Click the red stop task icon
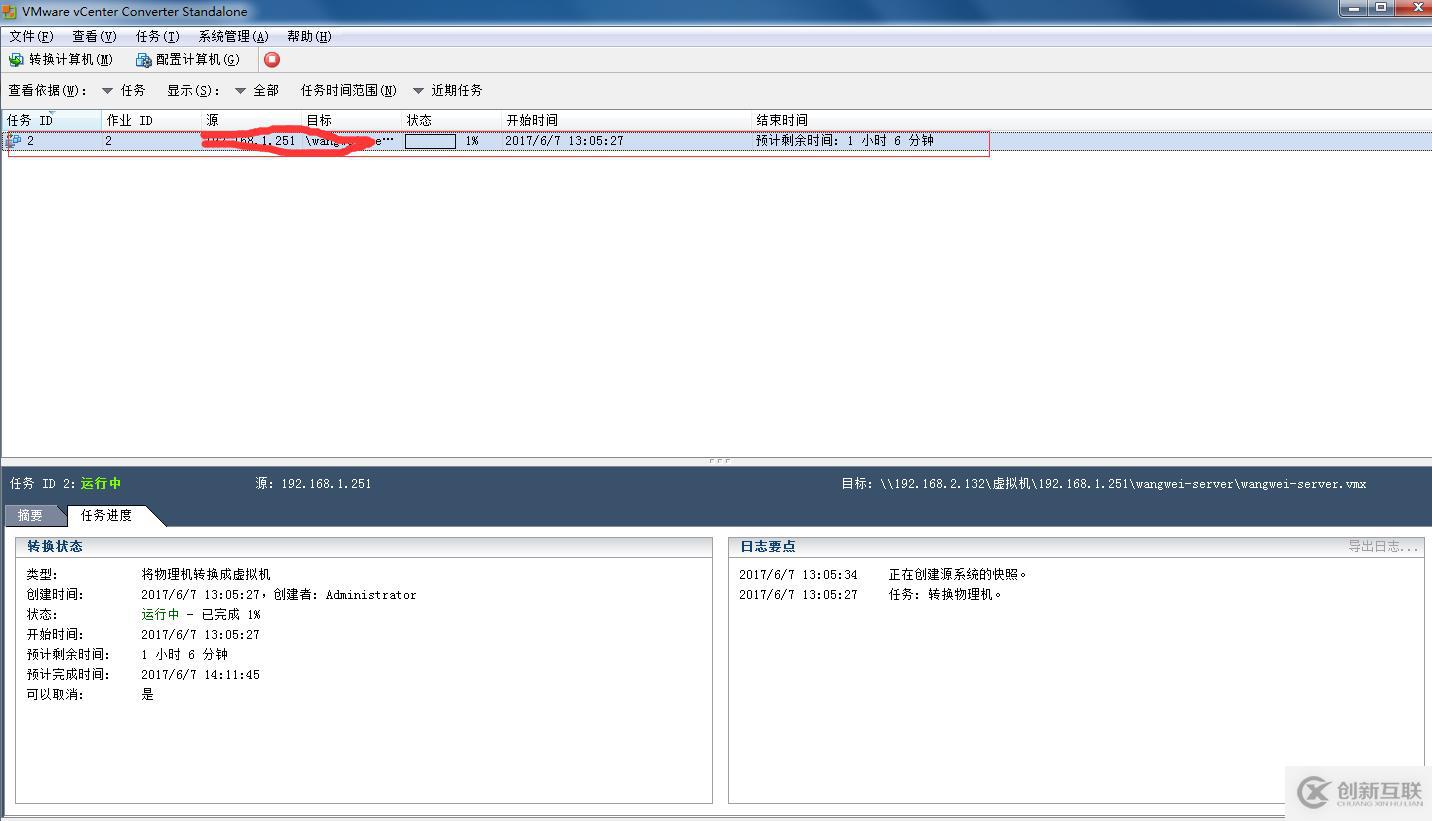This screenshot has height=821, width=1432. pyautogui.click(x=271, y=59)
